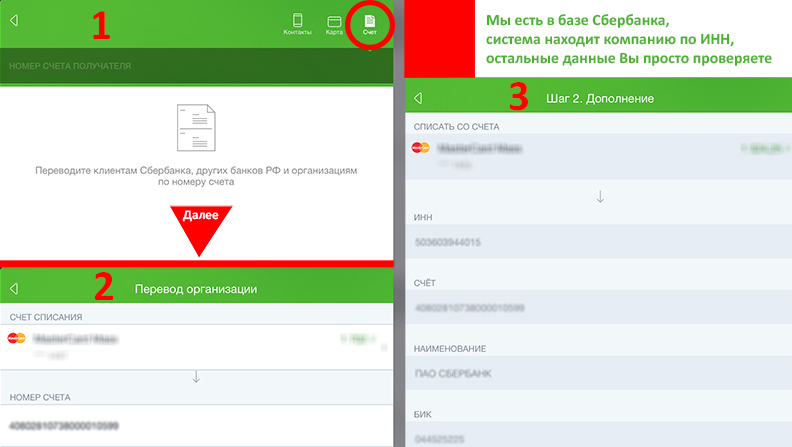Select the Счет document icon tab
This screenshot has height=447, width=792.
coord(370,24)
